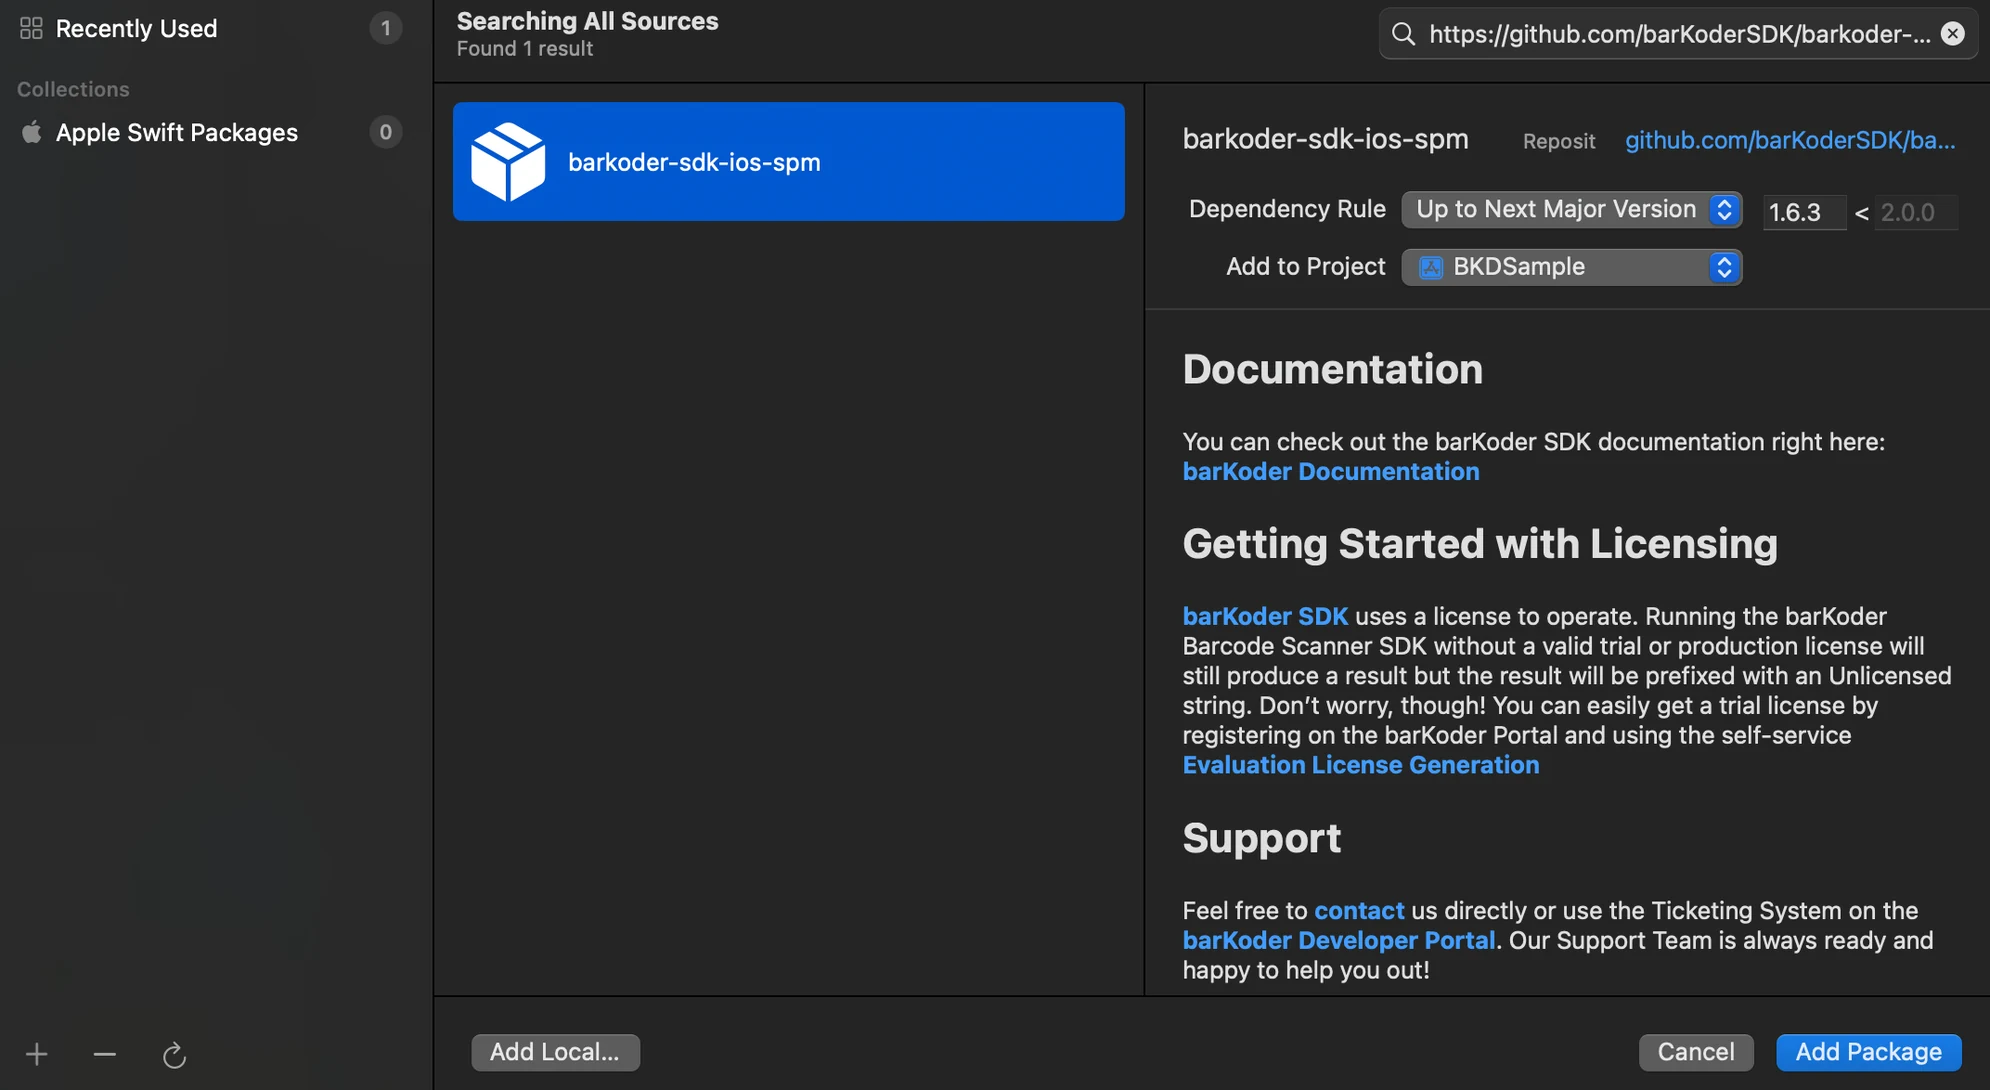The height and width of the screenshot is (1090, 1990).
Task: Clear the search field with the X icon
Action: 1952,34
